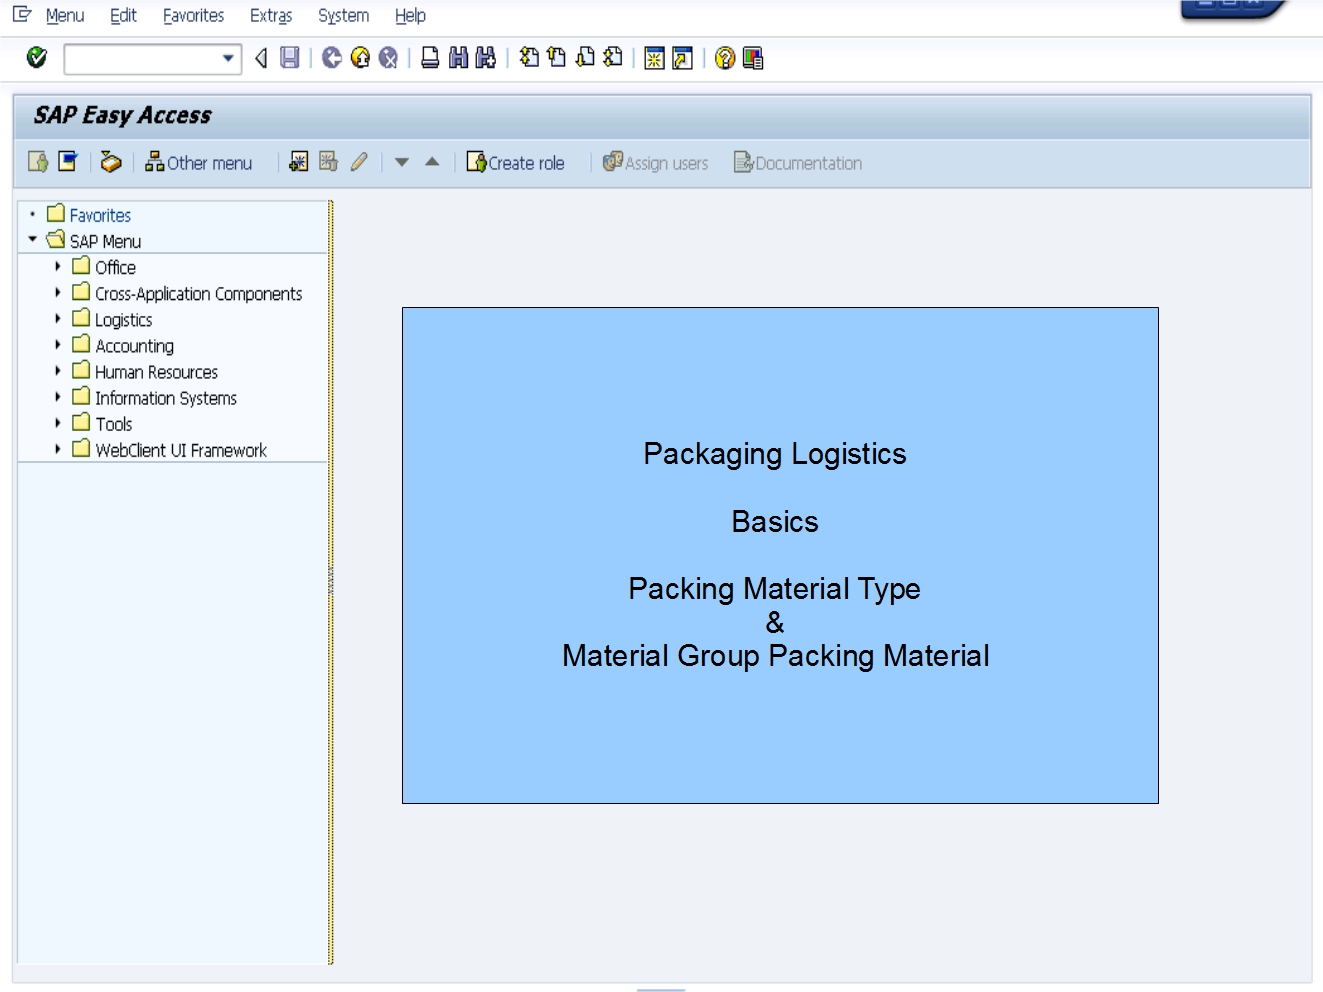Click the Other menu button
This screenshot has width=1323, height=992.
[198, 162]
